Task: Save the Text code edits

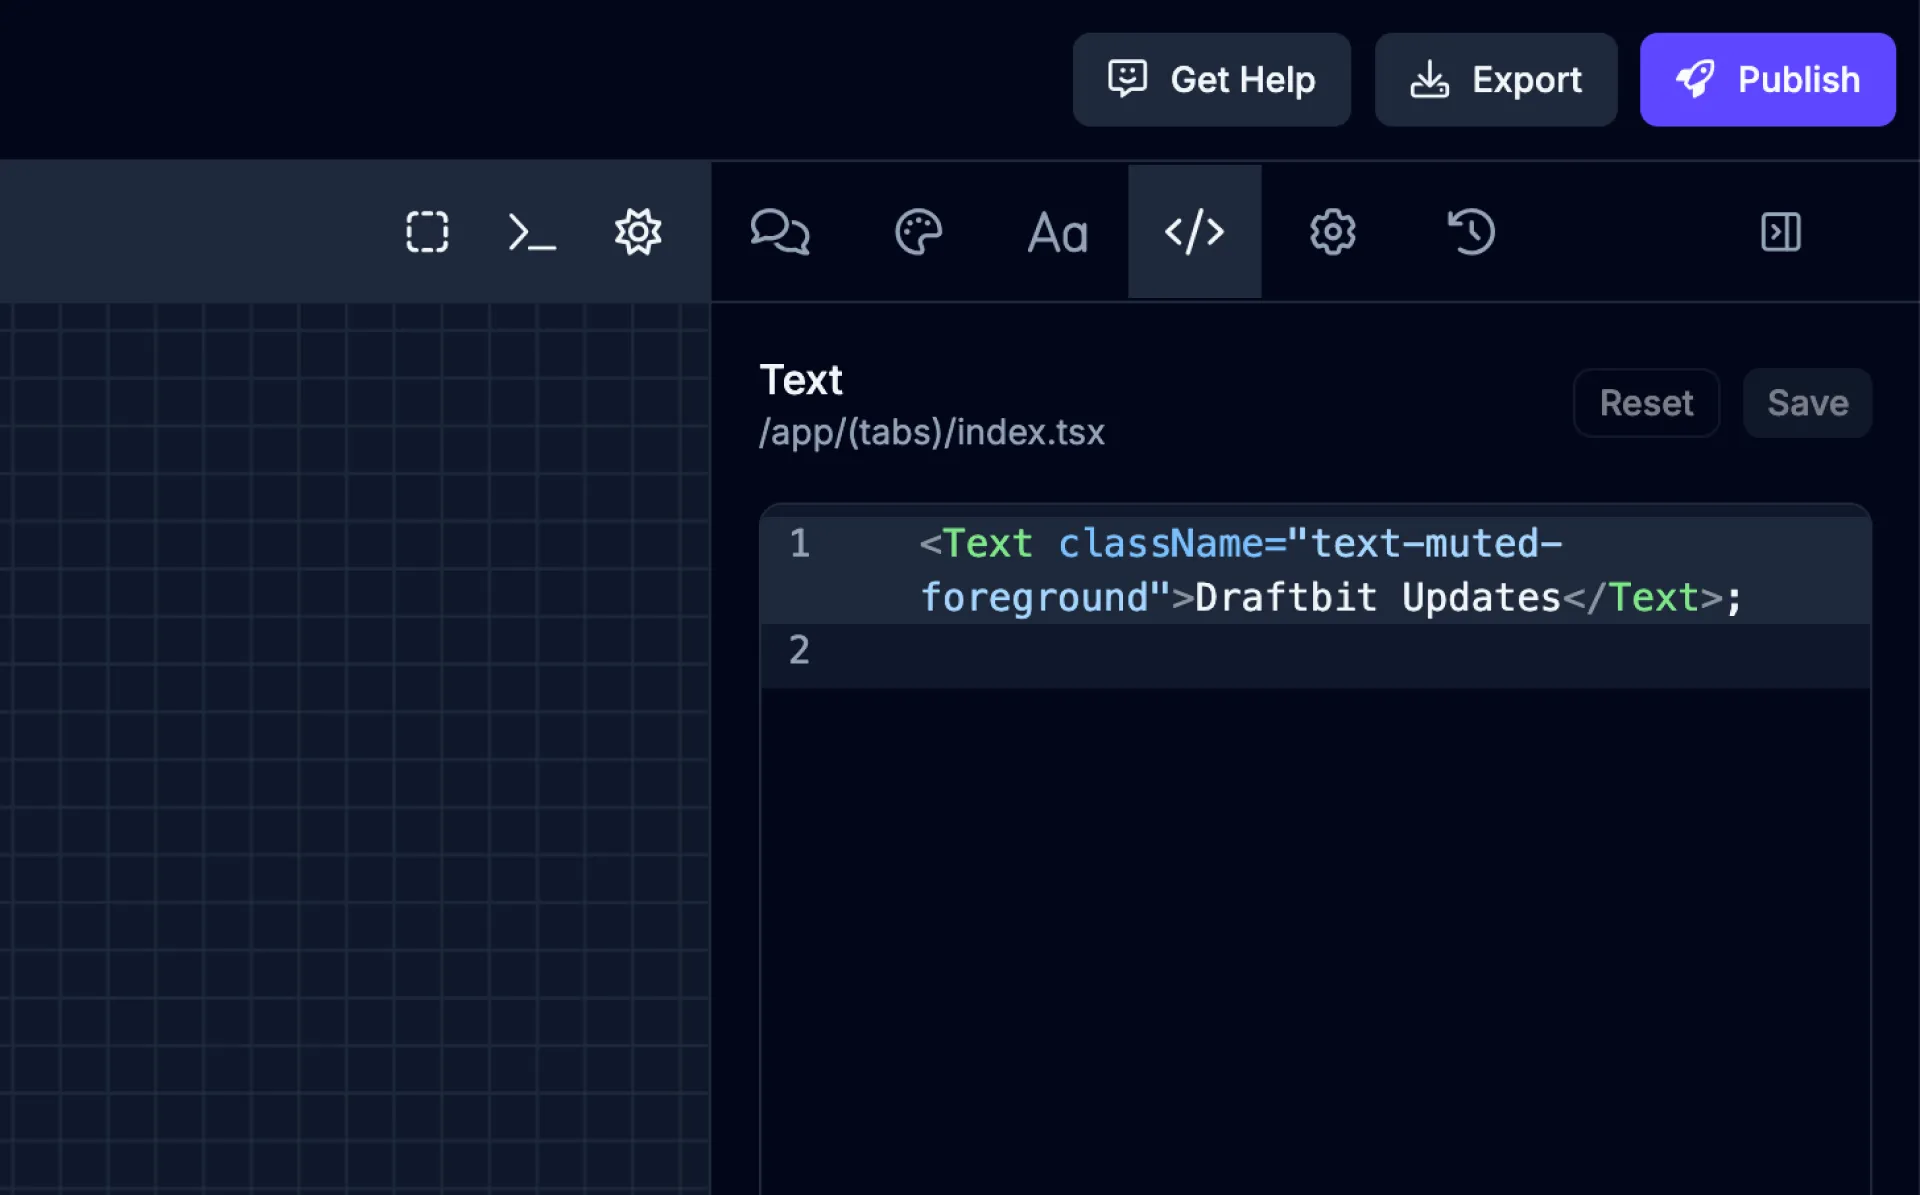Action: [1806, 403]
